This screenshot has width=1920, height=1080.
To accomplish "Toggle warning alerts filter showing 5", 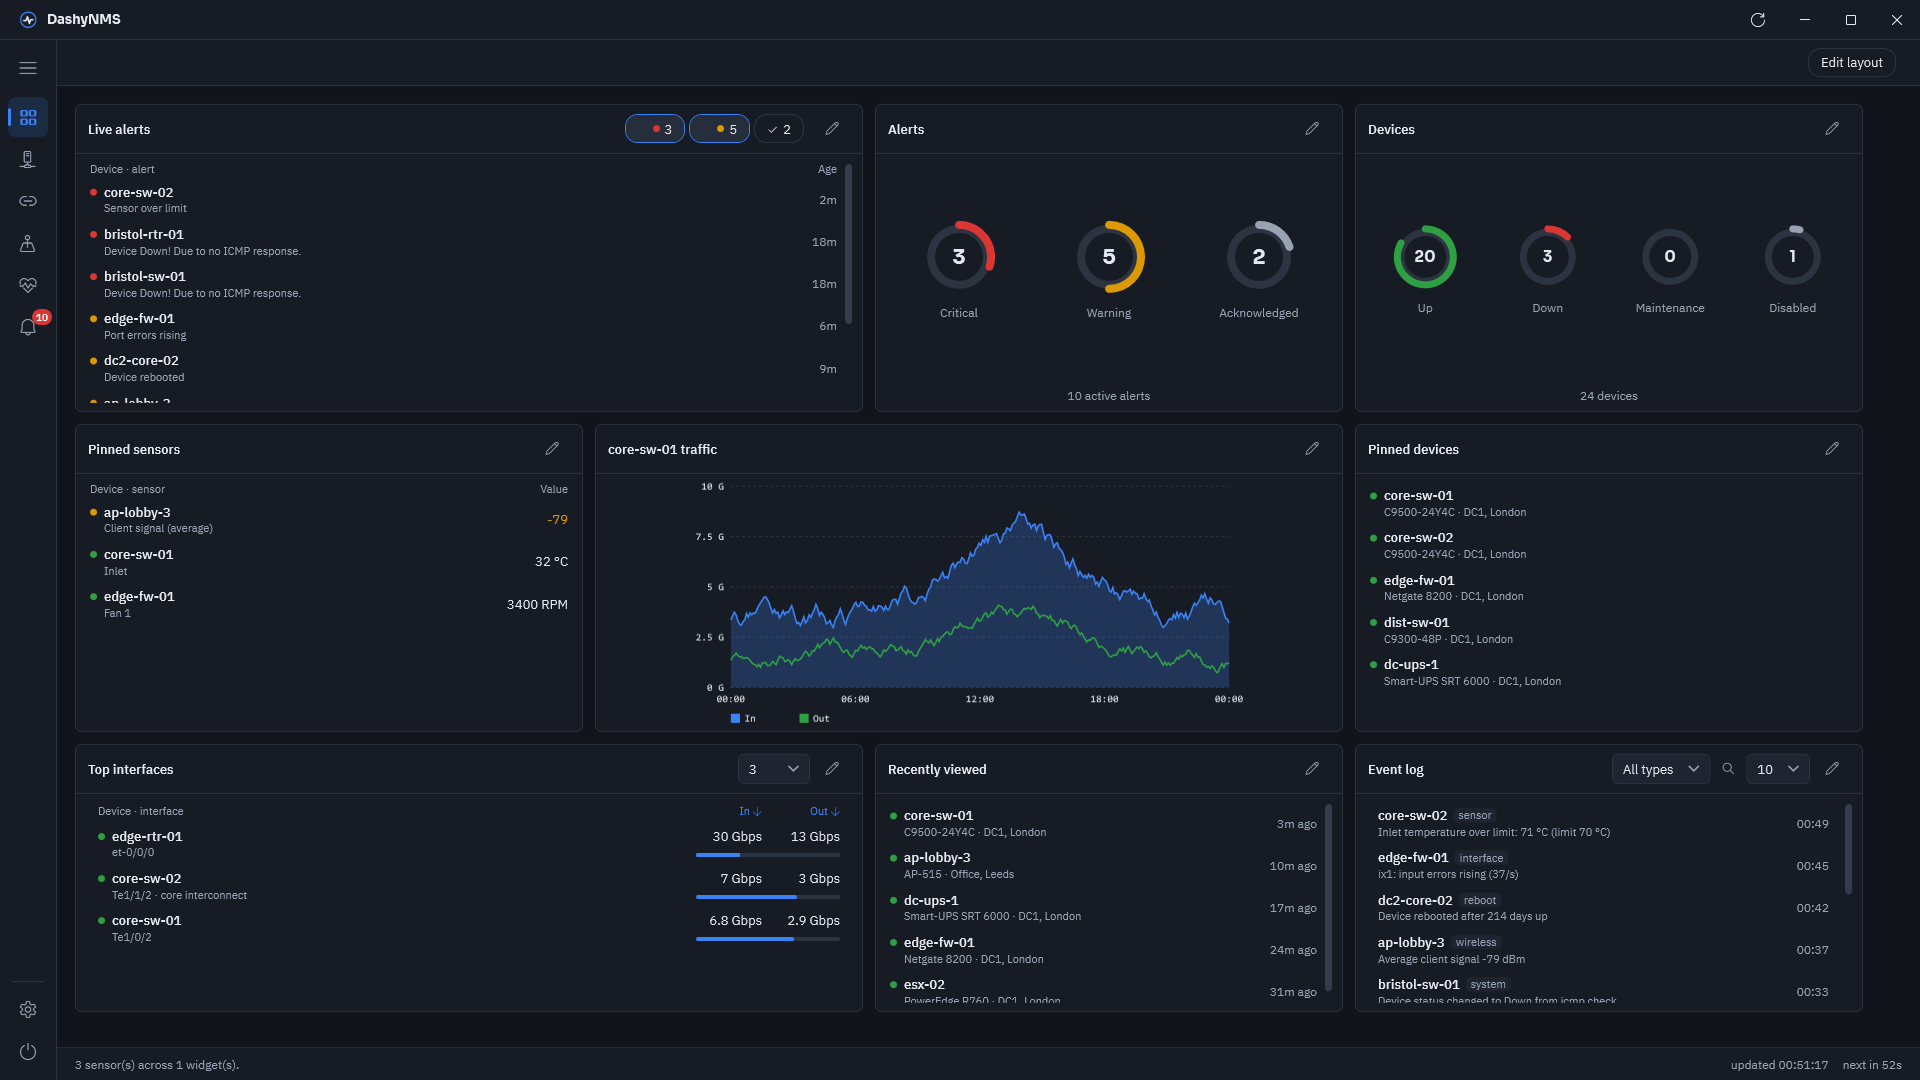I will pyautogui.click(x=720, y=129).
